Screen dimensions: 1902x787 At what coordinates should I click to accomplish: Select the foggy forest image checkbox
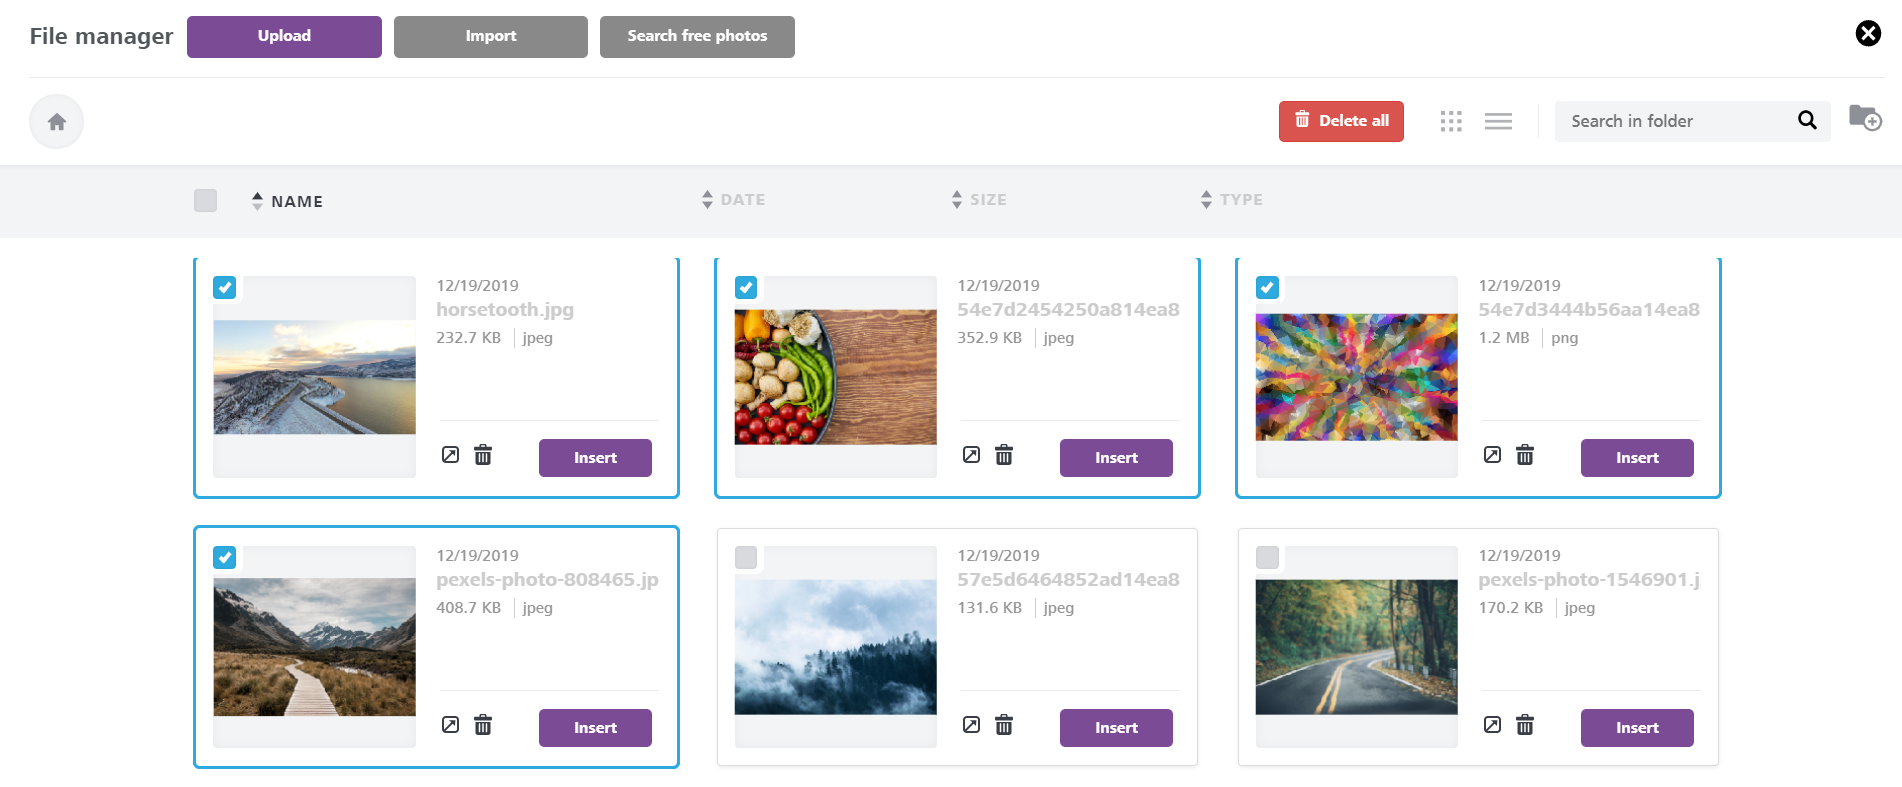pos(746,558)
